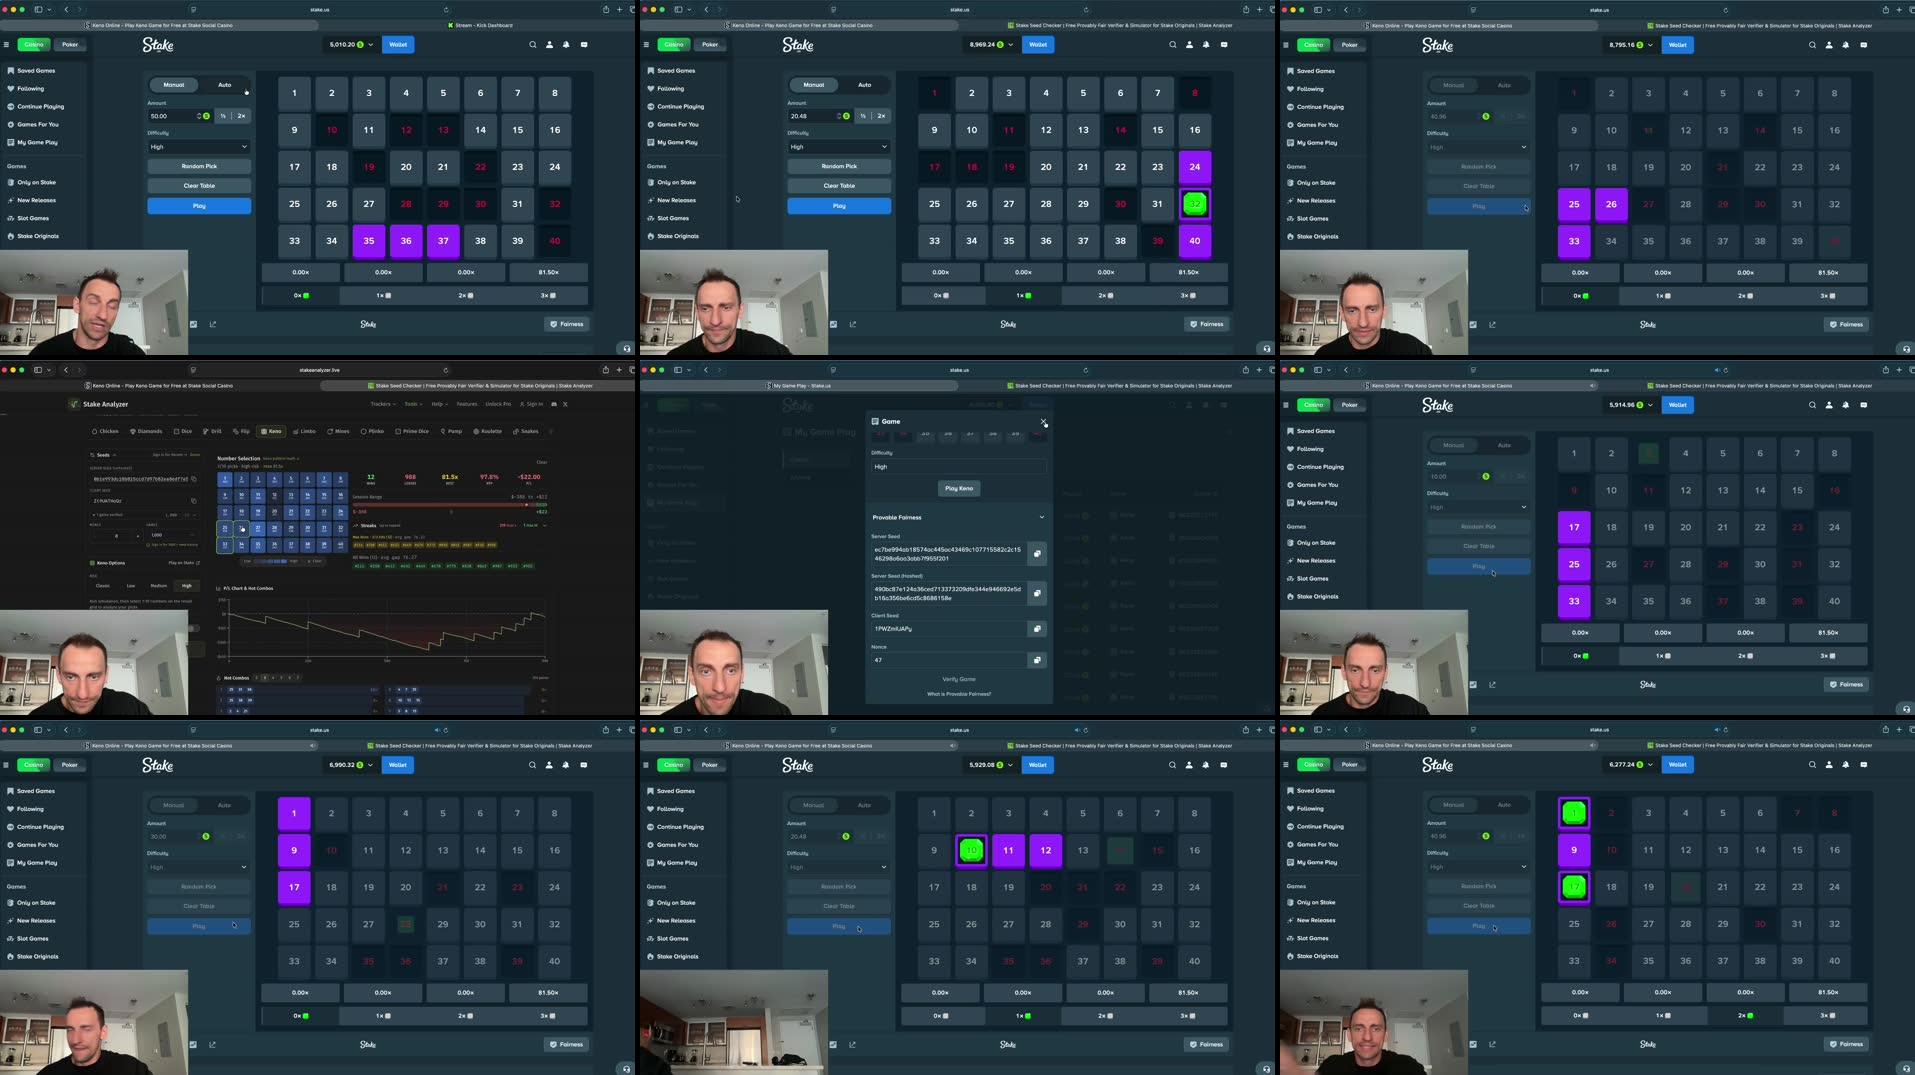
Task: Open Difficulty dropdown in 5,010.20 balance window
Action: click(x=199, y=147)
